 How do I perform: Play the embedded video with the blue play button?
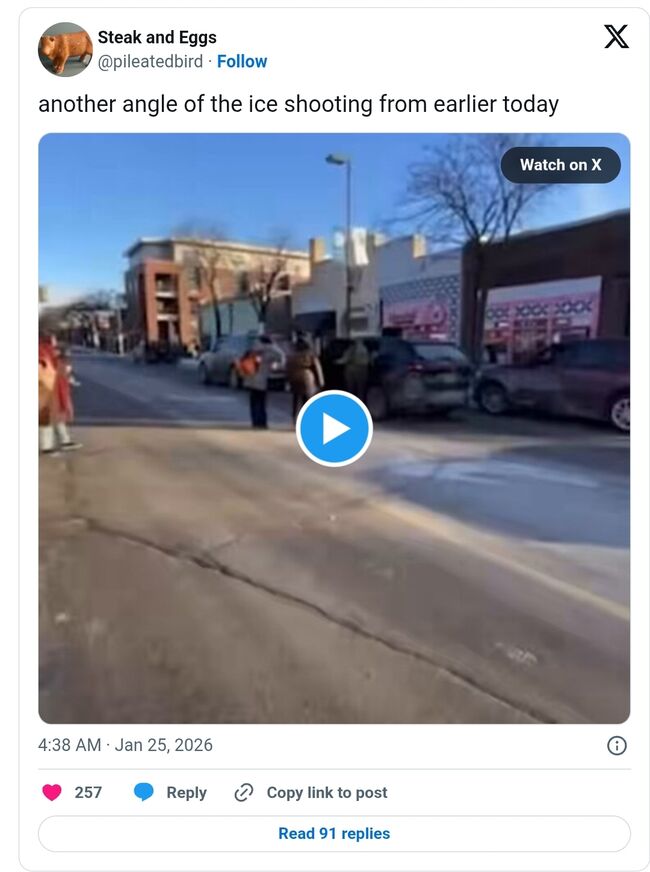[x=334, y=428]
